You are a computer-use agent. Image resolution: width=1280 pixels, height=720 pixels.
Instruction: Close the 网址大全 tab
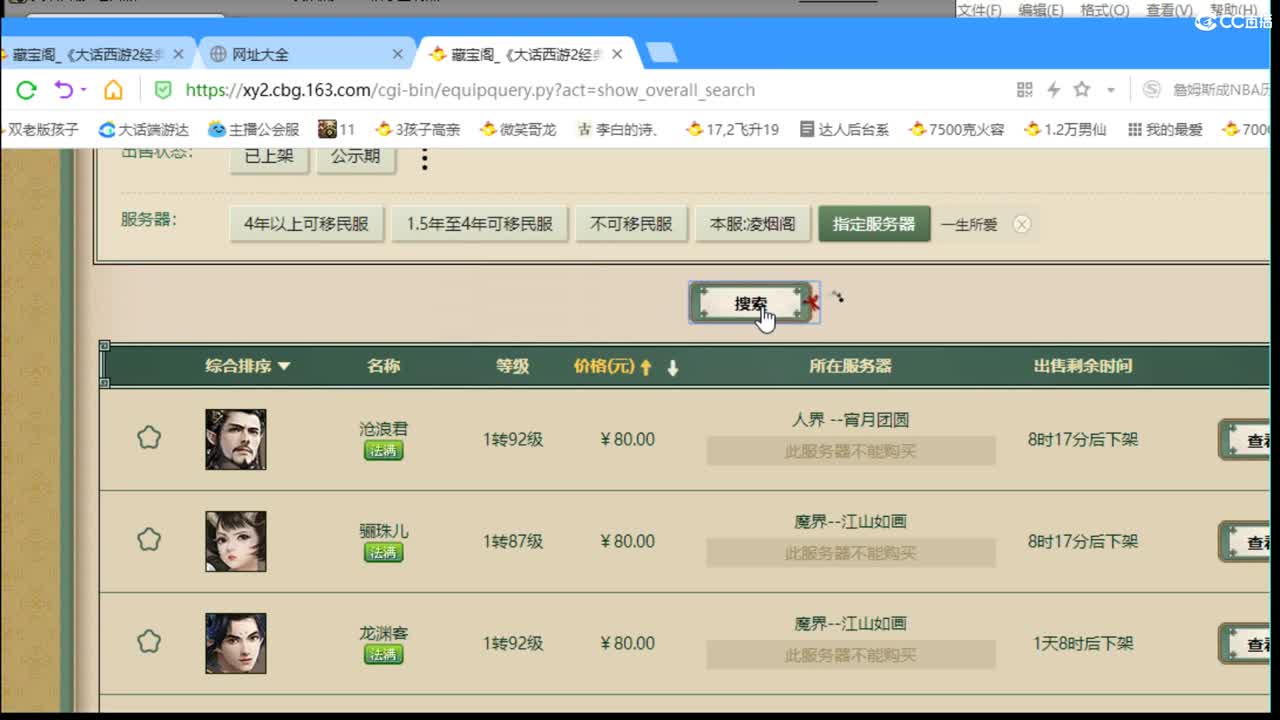[x=397, y=54]
